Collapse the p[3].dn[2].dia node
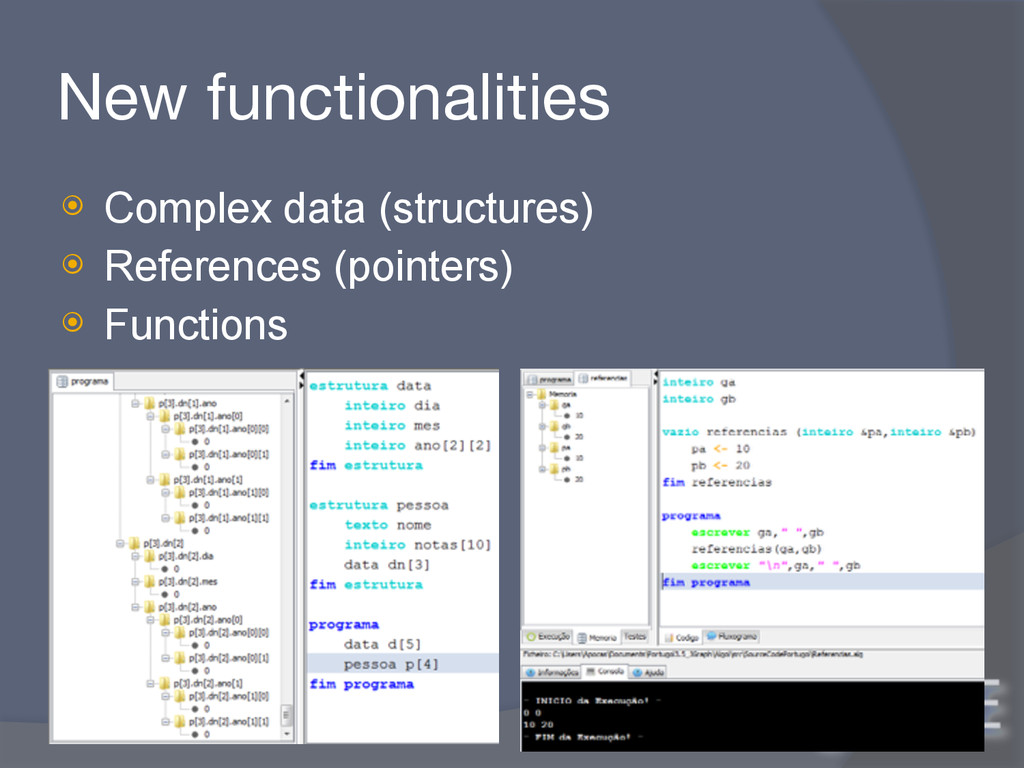 [135, 556]
